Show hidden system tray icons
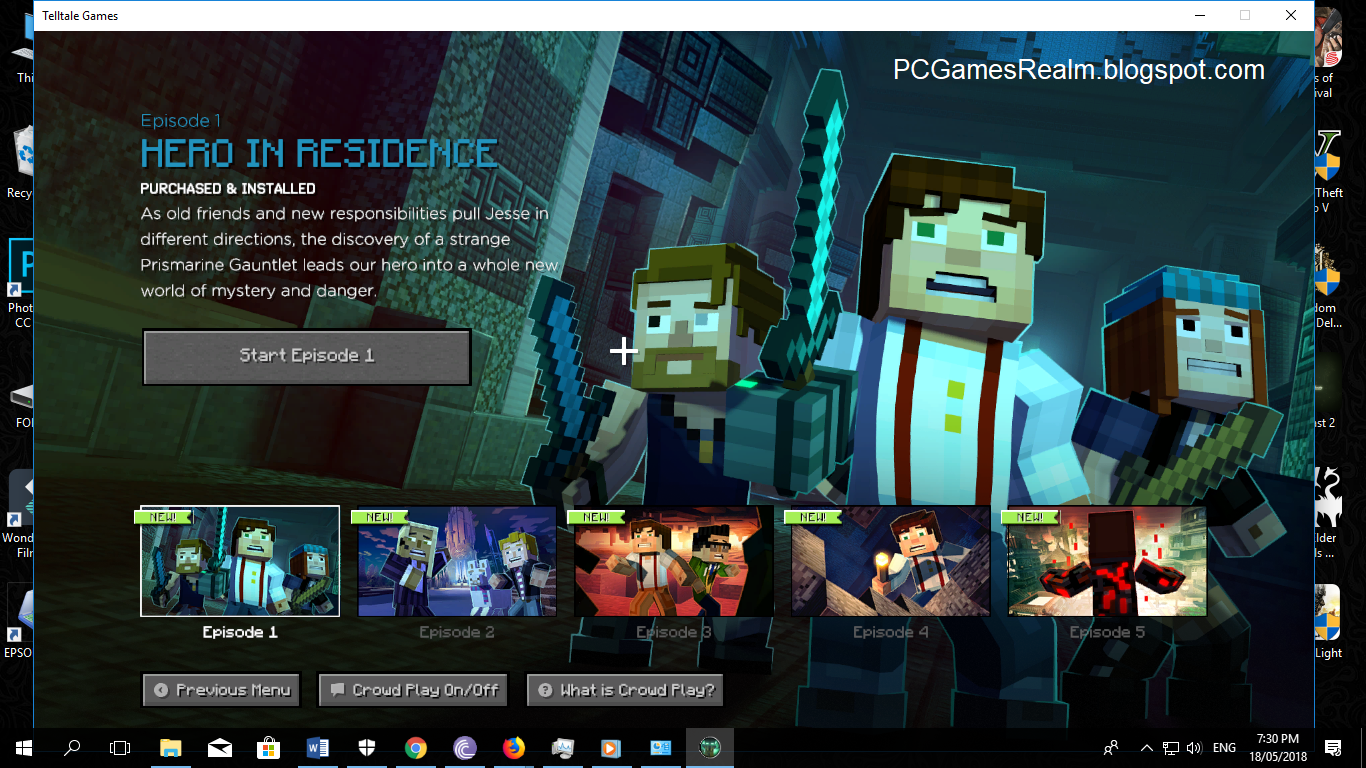The height and width of the screenshot is (768, 1366). click(x=1146, y=747)
